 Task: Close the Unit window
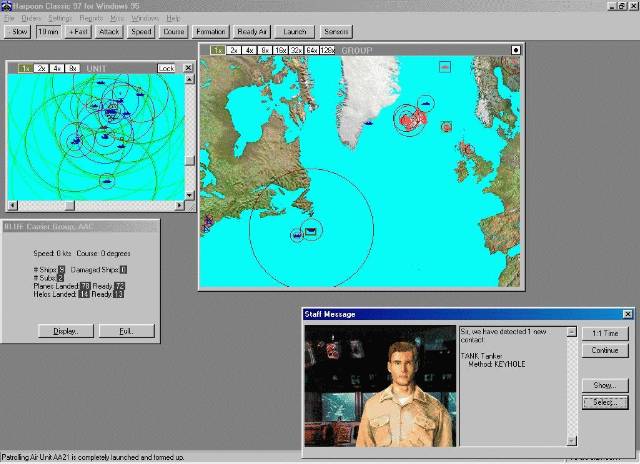tap(188, 68)
